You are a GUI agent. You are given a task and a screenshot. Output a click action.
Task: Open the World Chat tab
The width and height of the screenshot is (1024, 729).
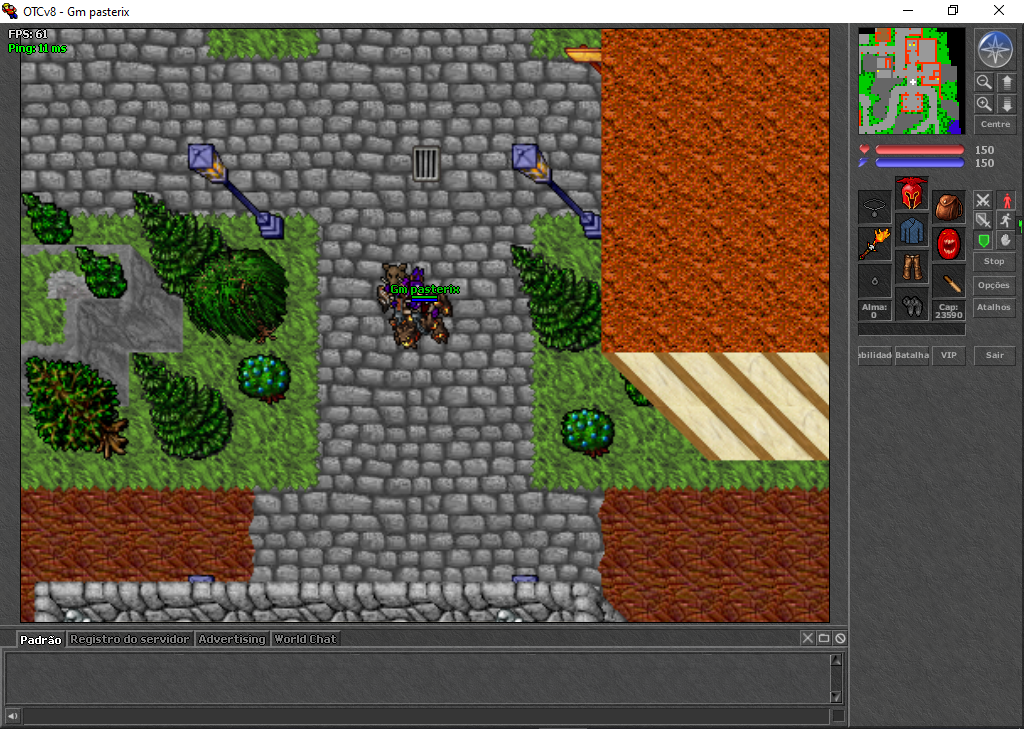click(x=305, y=640)
